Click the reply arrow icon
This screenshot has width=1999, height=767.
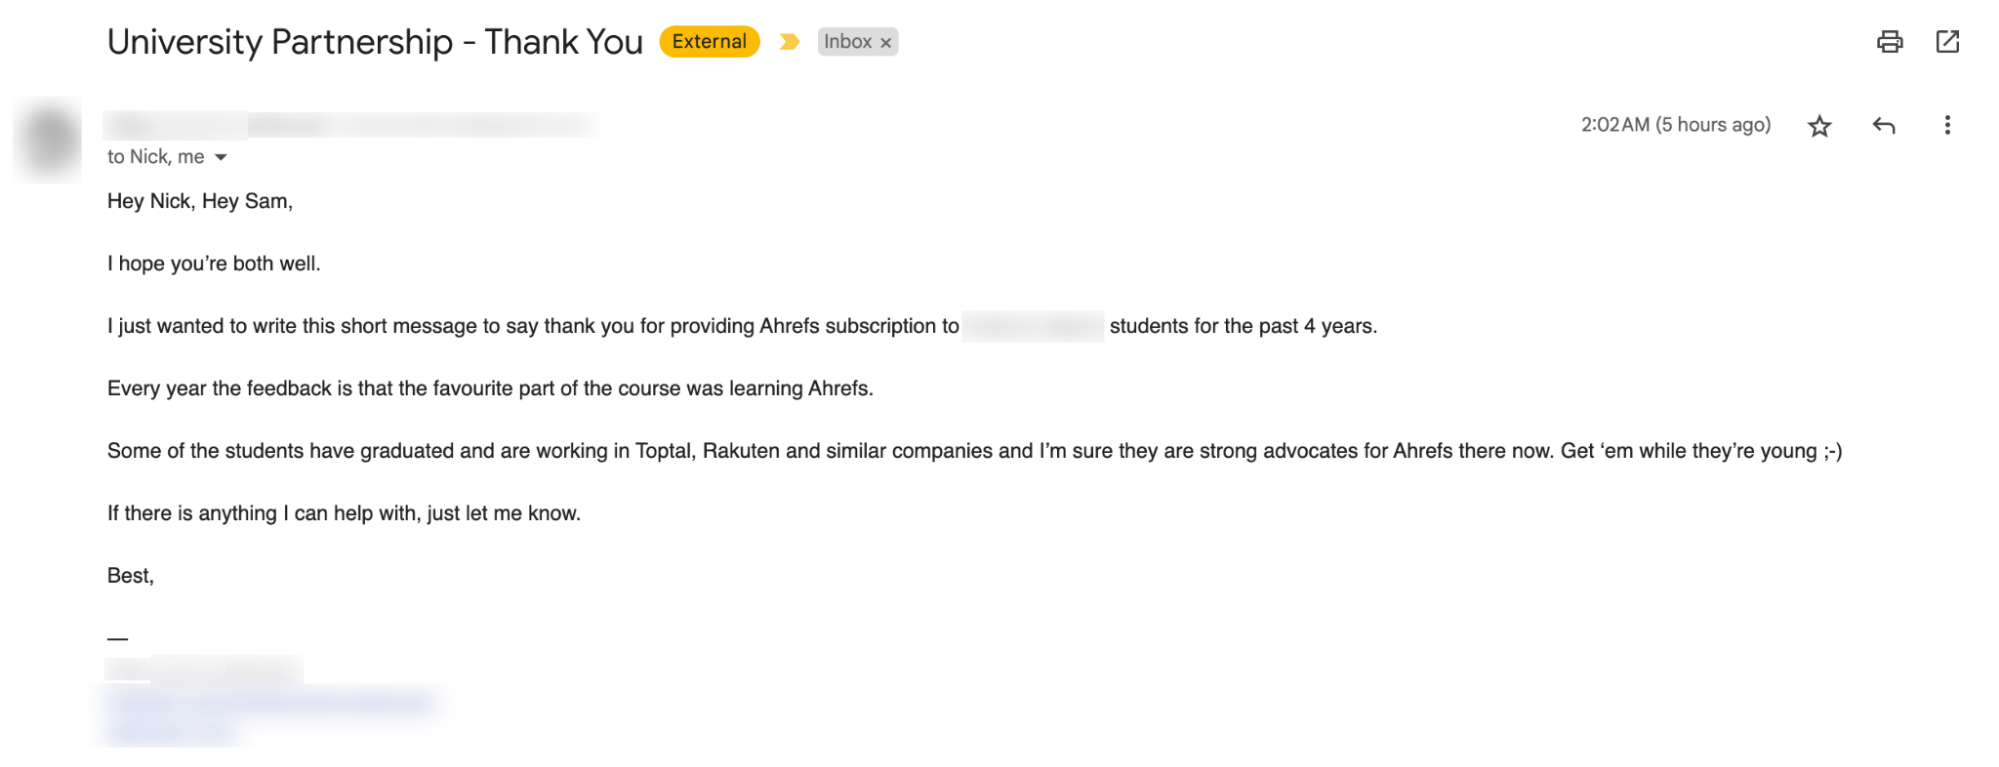[1885, 124]
